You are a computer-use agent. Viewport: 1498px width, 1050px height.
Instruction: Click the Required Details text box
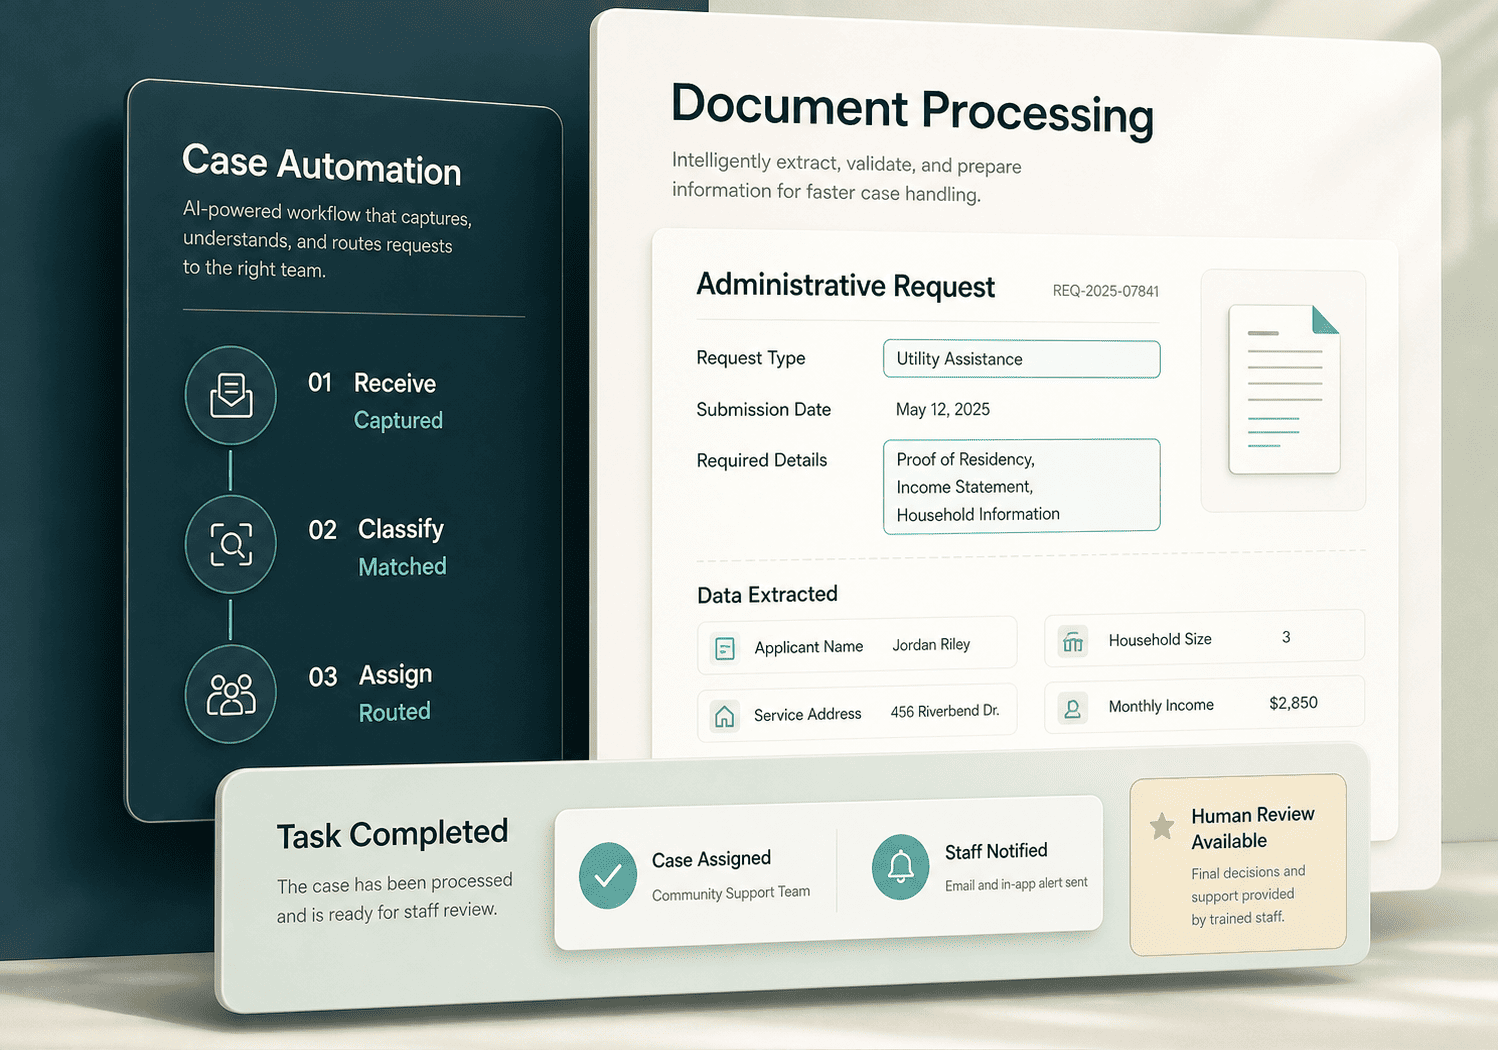(x=1022, y=486)
